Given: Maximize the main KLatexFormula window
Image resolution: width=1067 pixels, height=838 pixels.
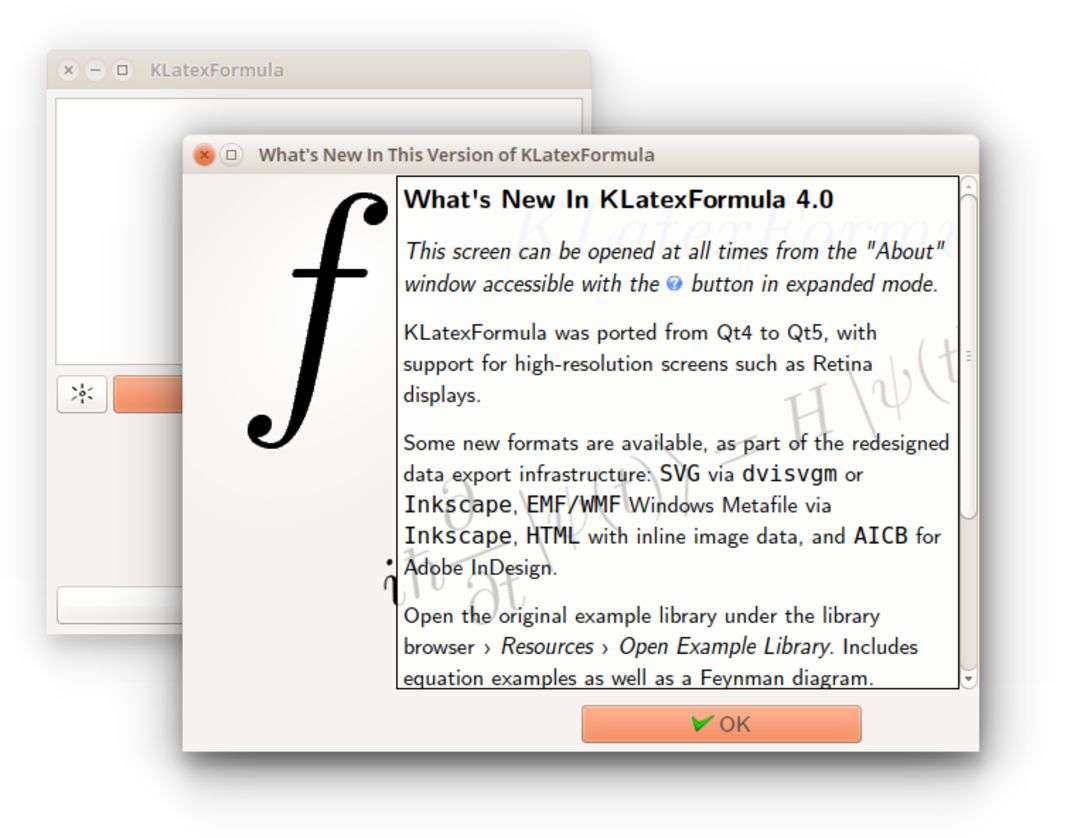Looking at the screenshot, I should [x=122, y=70].
